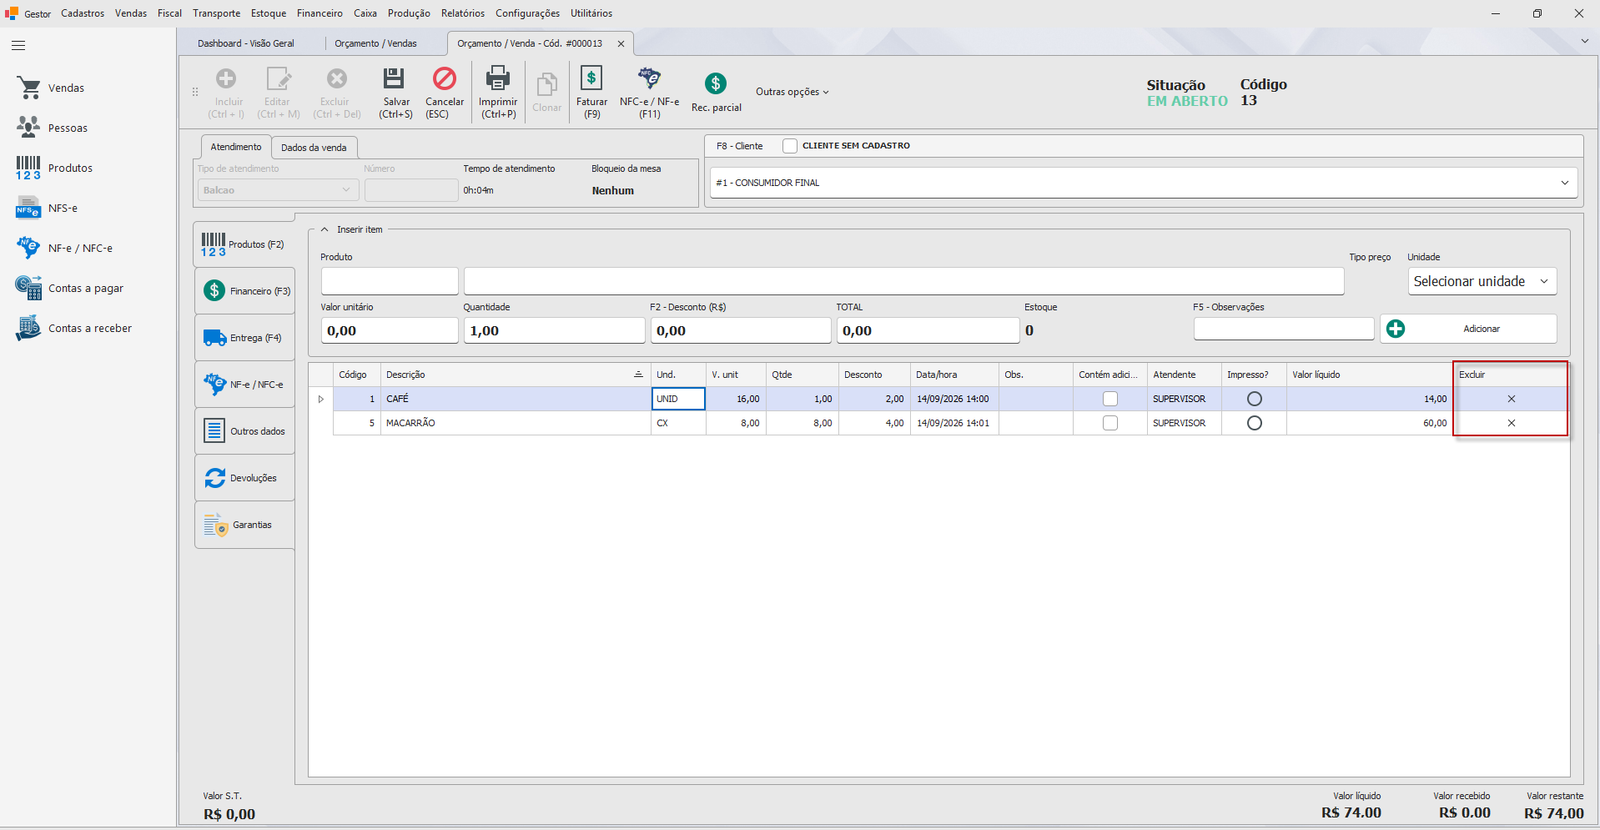Expand the CAFÉ row arrow
This screenshot has width=1600, height=830.
321,399
